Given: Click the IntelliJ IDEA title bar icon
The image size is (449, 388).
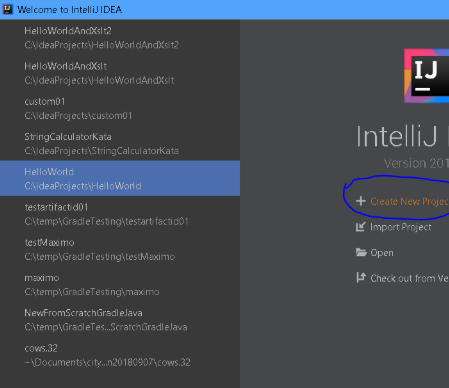Looking at the screenshot, I should point(7,9).
